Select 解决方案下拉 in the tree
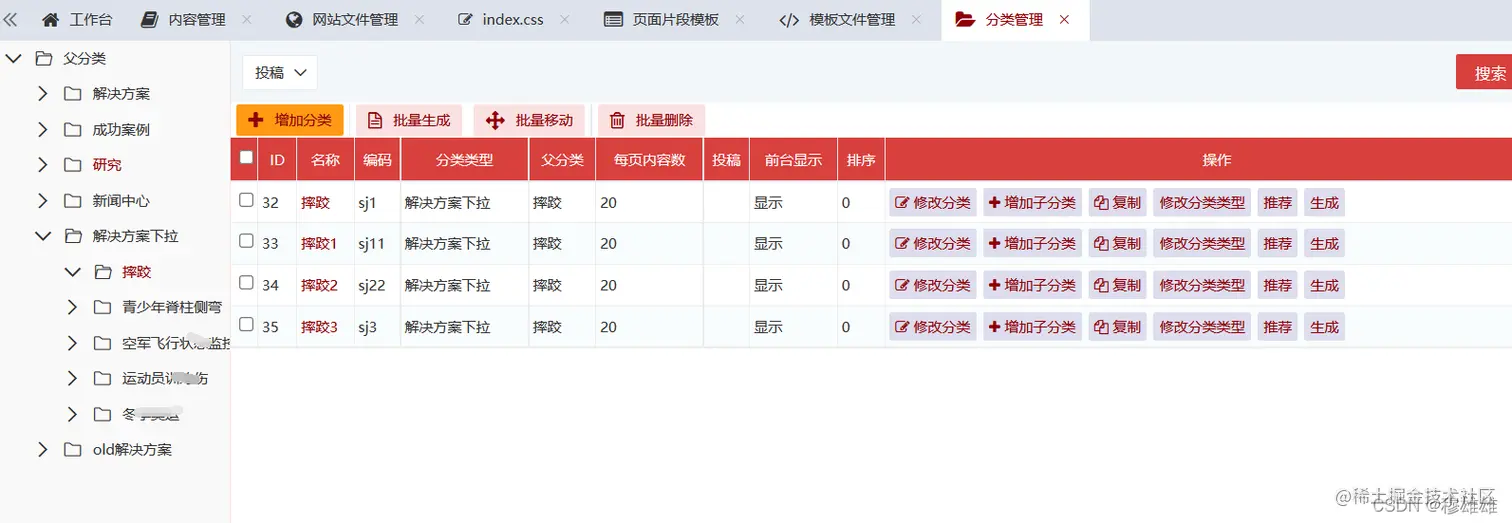The height and width of the screenshot is (523, 1512). point(135,236)
